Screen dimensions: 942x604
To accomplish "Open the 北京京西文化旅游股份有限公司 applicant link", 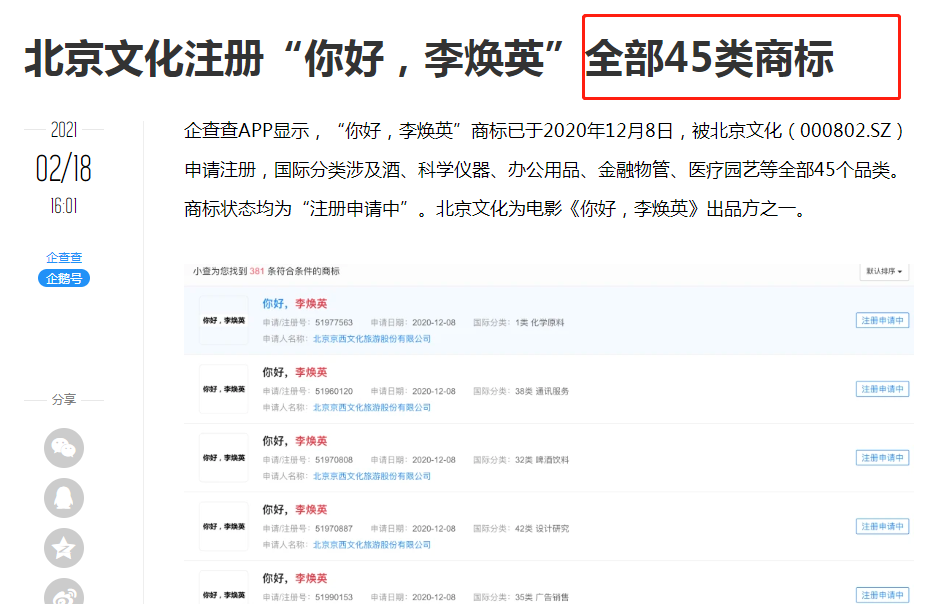I will (x=371, y=337).
